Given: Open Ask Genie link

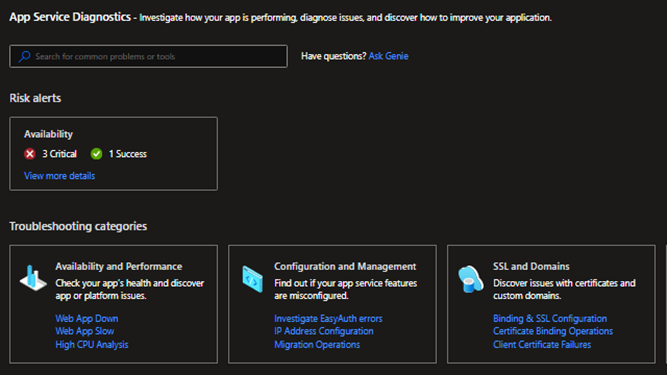Looking at the screenshot, I should [x=388, y=56].
